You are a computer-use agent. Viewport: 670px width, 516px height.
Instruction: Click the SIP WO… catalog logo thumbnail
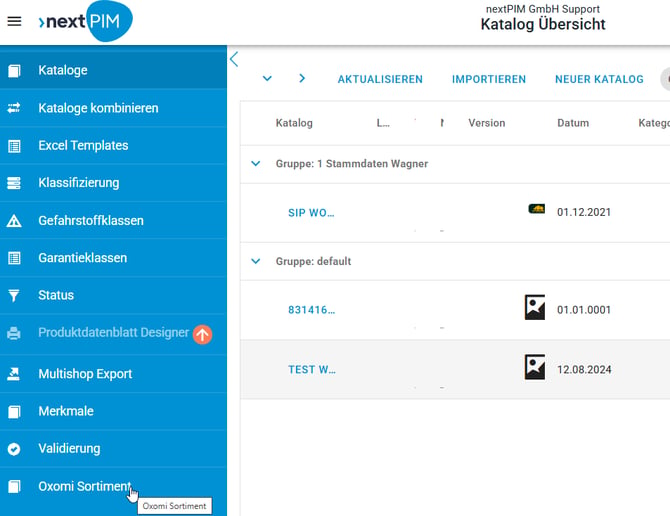pos(537,209)
